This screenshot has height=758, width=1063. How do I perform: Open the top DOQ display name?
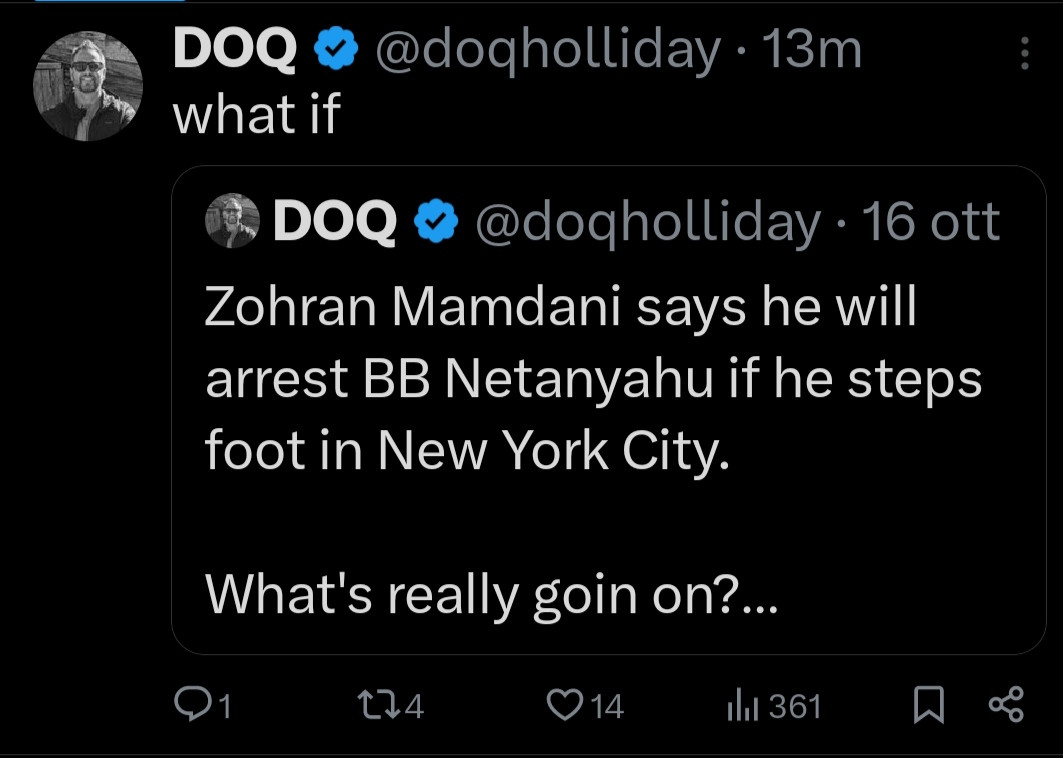pos(235,50)
